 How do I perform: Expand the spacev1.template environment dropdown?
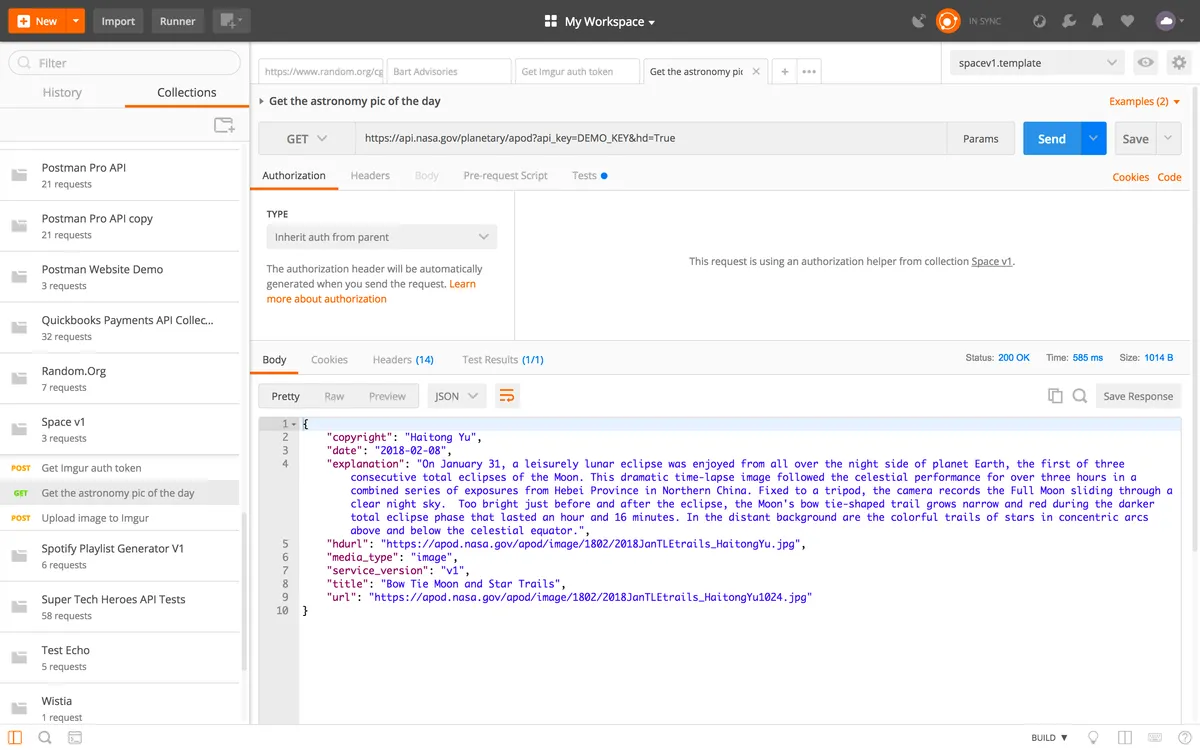[1037, 63]
